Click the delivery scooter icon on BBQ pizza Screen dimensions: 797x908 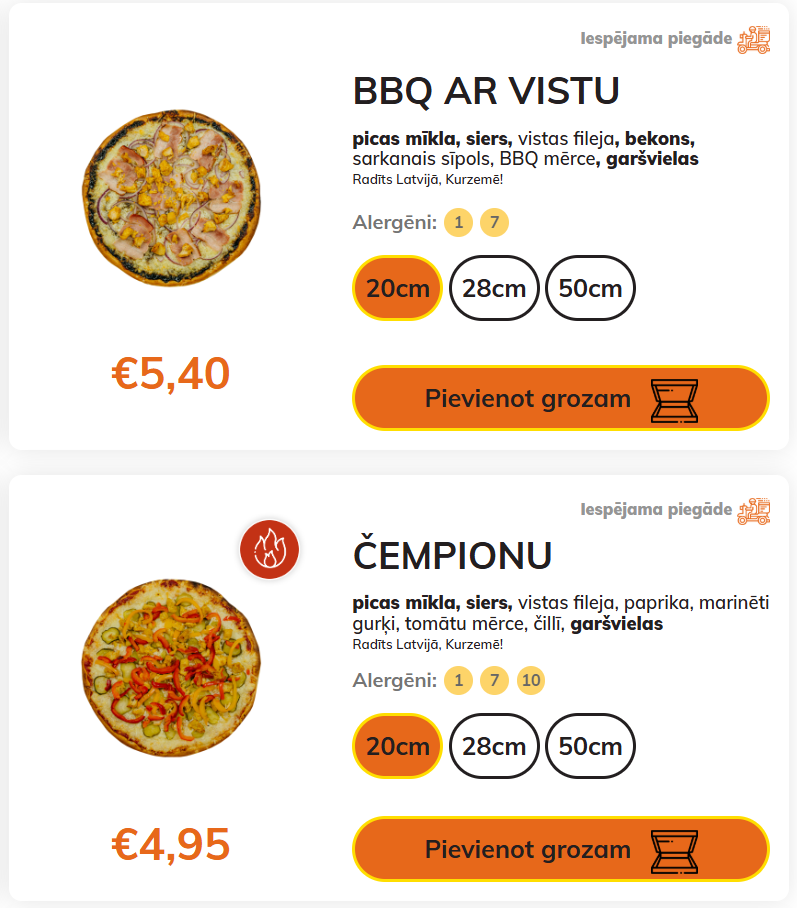pyautogui.click(x=754, y=40)
